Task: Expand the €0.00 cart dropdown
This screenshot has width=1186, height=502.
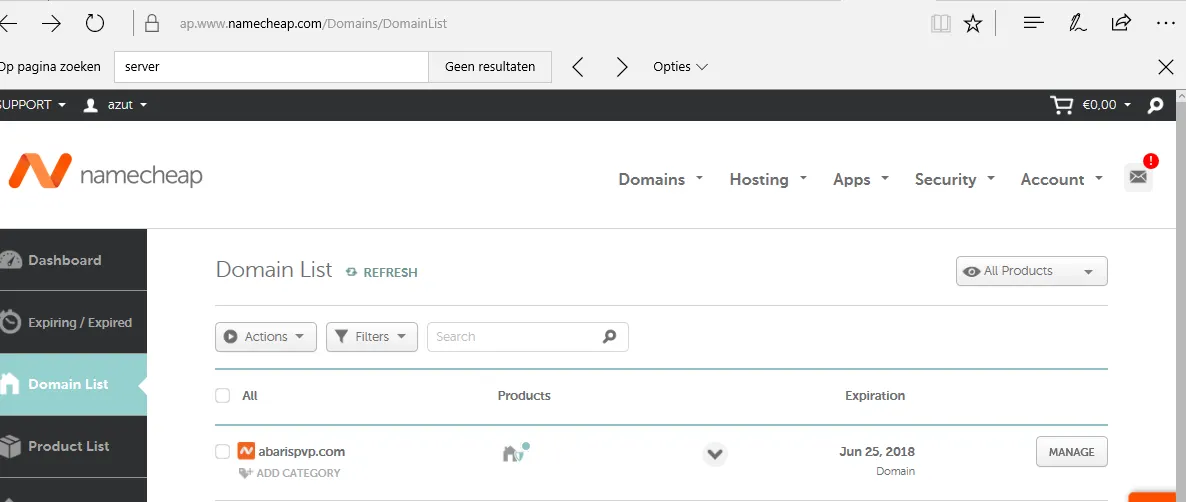Action: click(1109, 105)
